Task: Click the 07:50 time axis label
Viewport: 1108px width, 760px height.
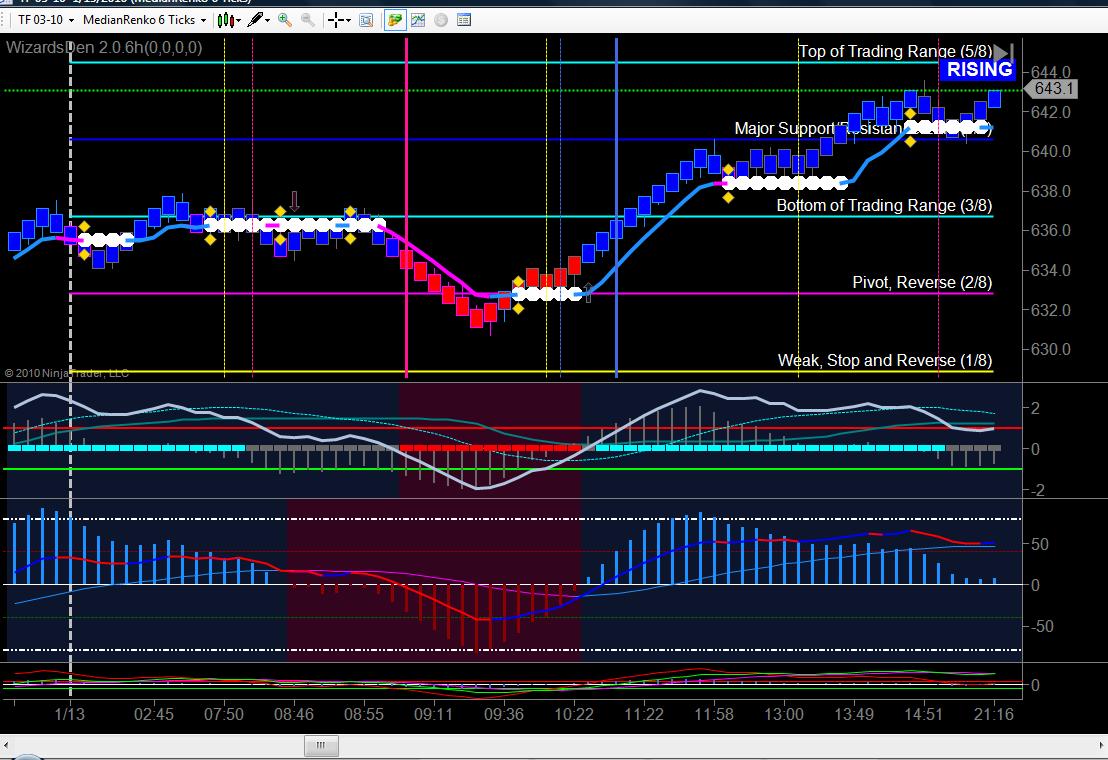Action: pos(223,714)
